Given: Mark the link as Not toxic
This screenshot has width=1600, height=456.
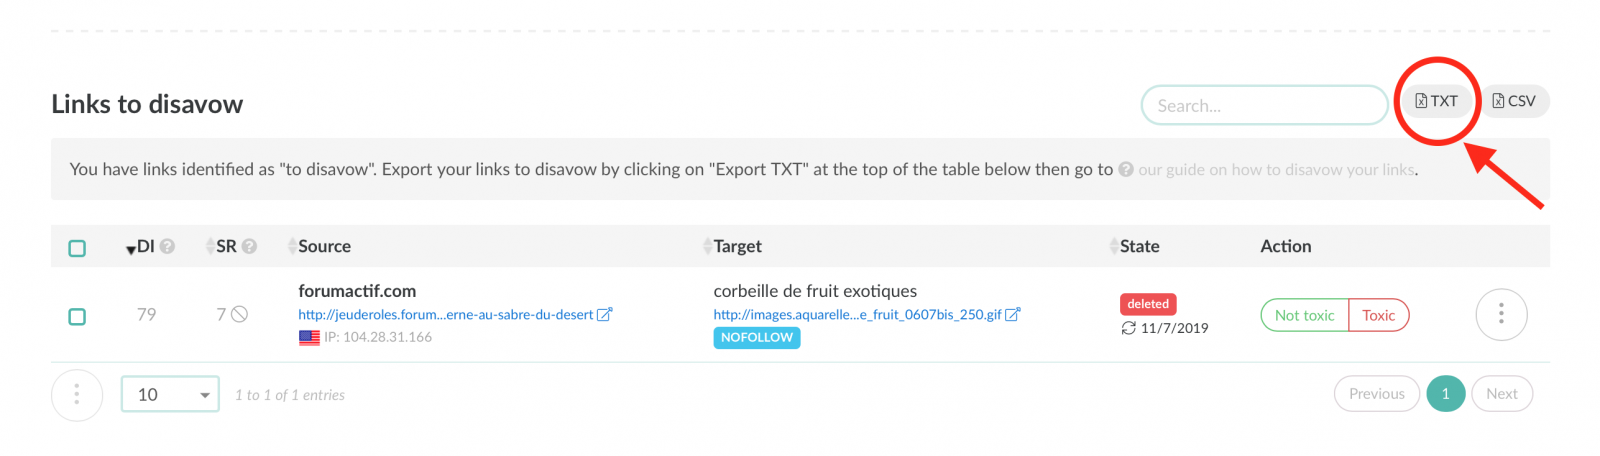Looking at the screenshot, I should (1304, 315).
